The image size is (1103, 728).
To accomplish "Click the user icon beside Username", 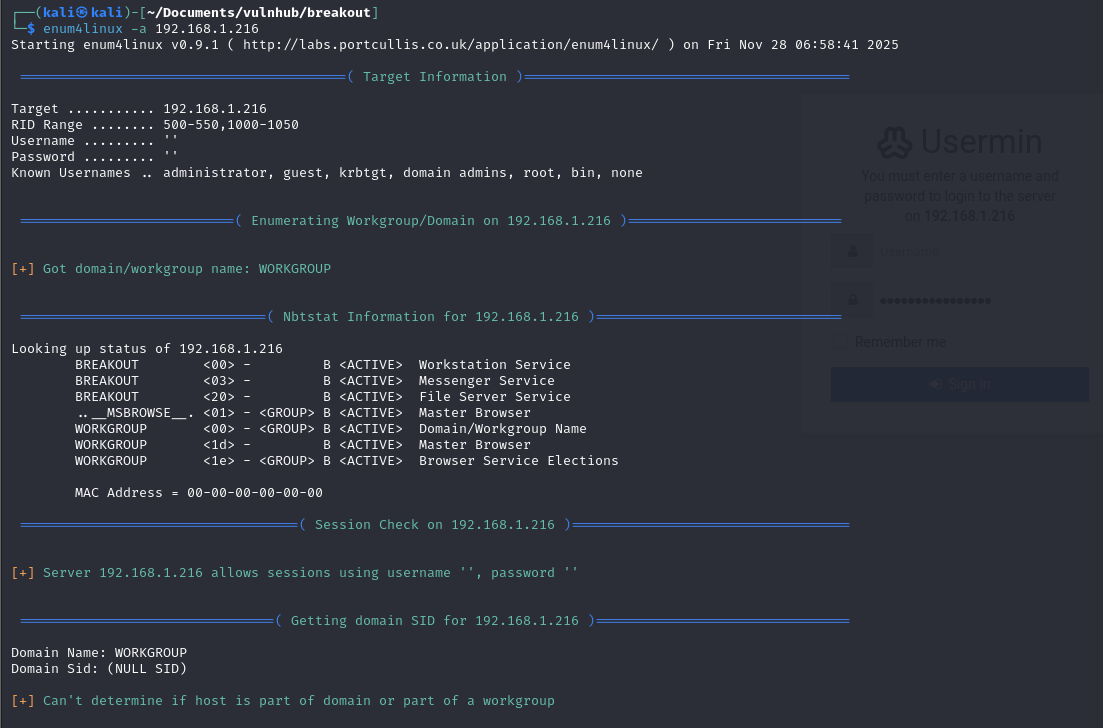I will [853, 252].
